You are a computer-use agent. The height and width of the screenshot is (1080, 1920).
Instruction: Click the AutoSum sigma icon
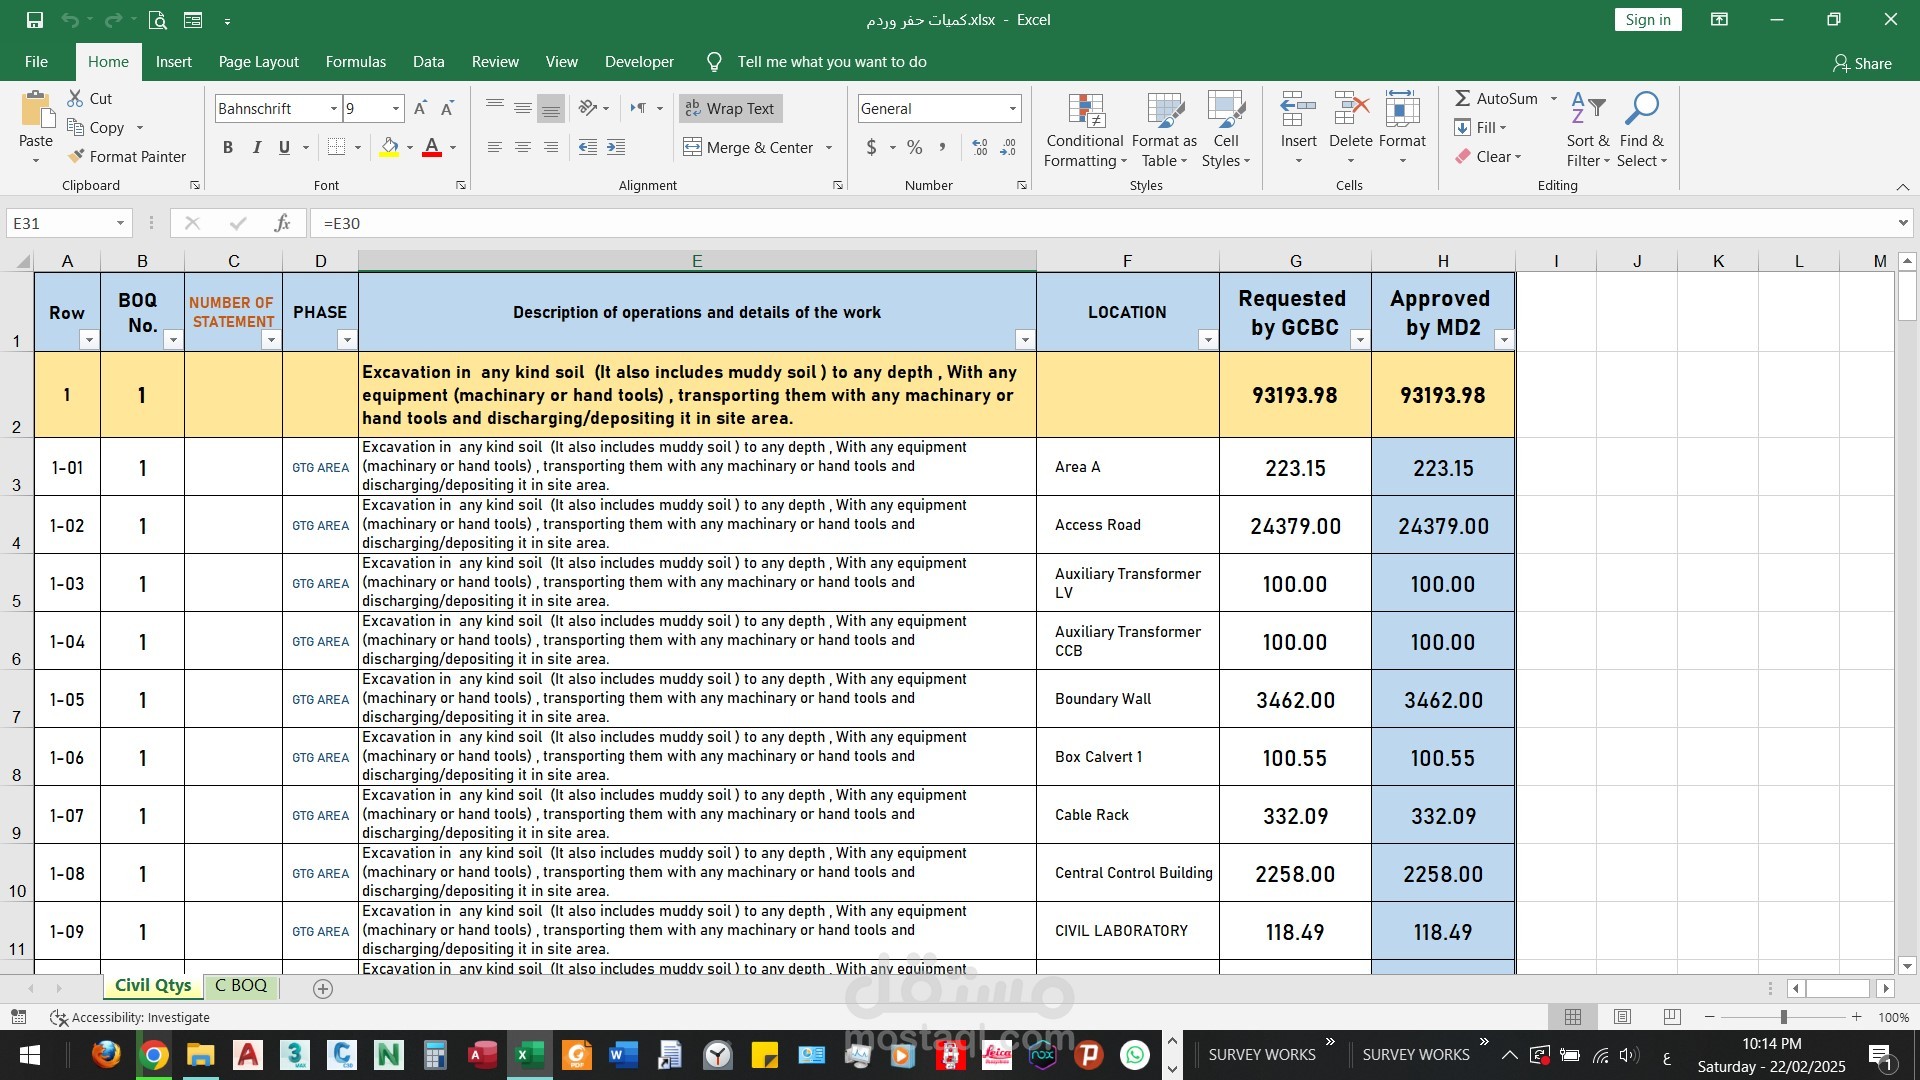click(x=1462, y=98)
